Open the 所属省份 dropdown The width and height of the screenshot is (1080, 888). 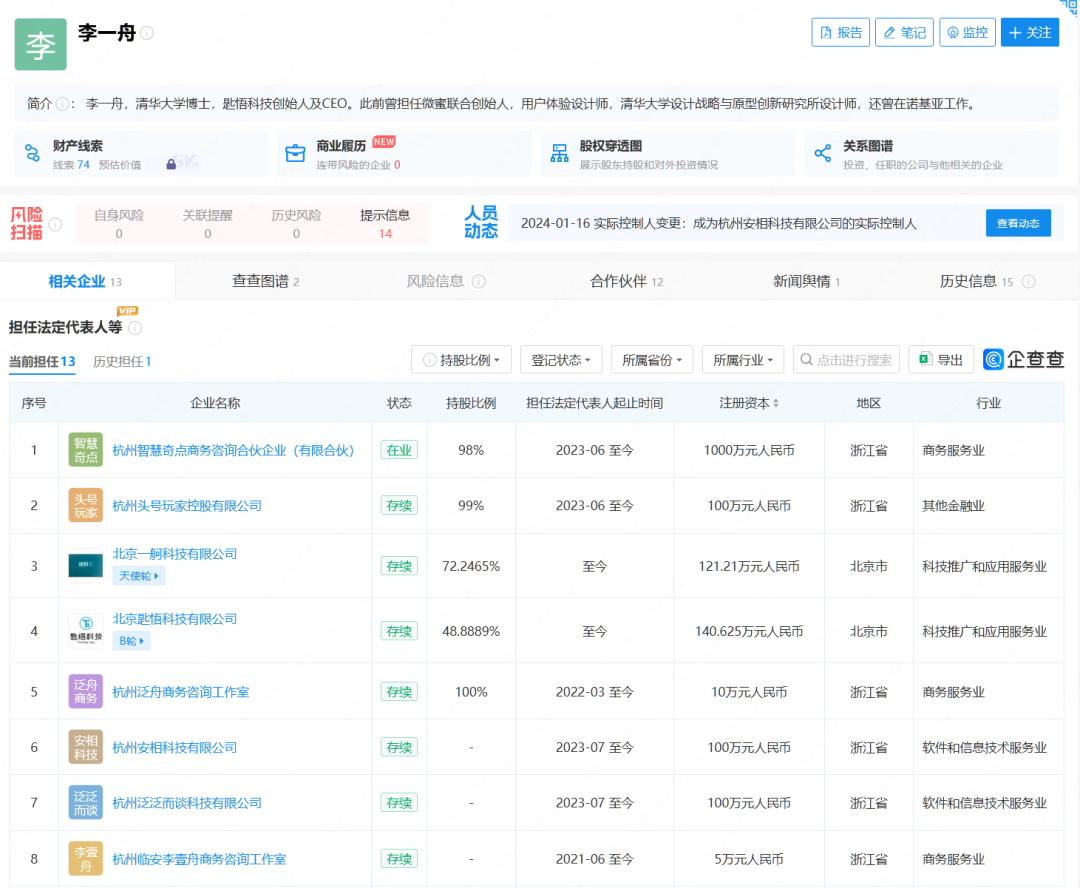click(x=652, y=360)
